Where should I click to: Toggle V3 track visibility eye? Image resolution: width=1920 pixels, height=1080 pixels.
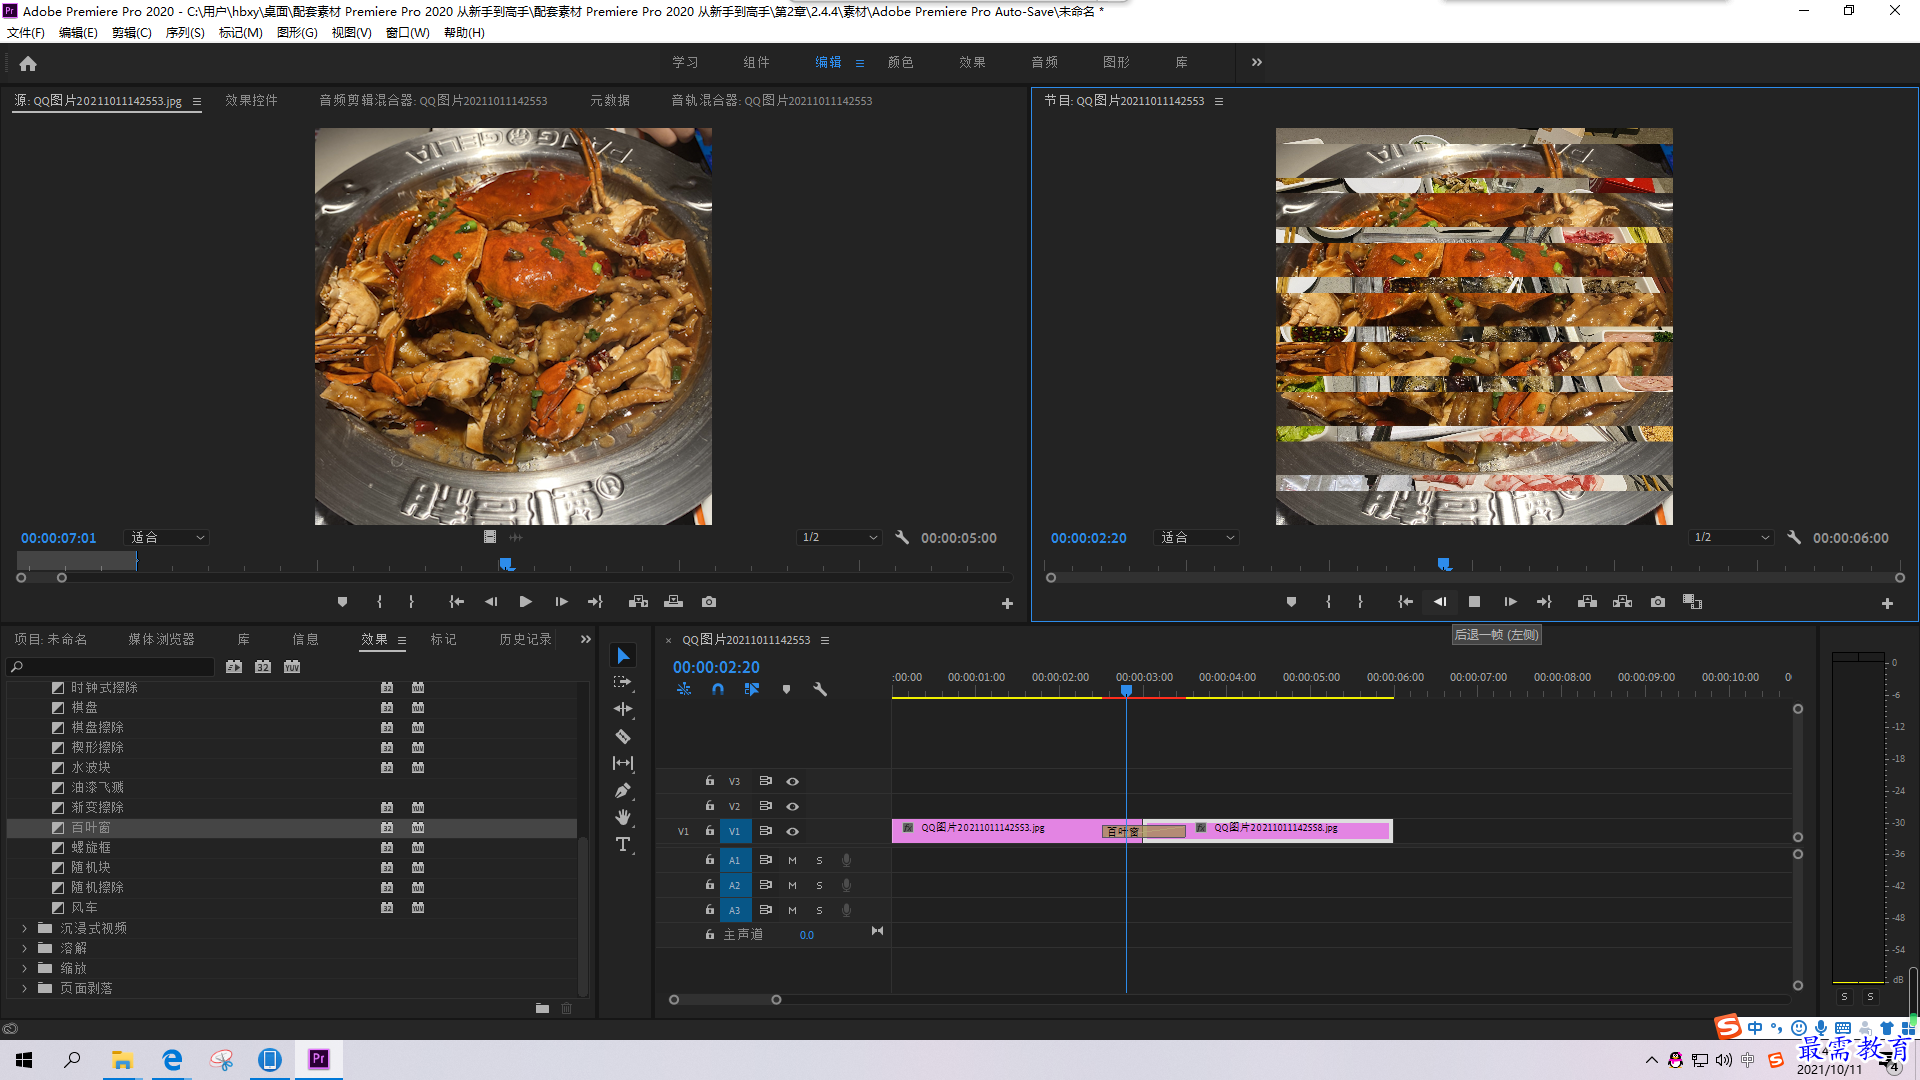(x=793, y=781)
